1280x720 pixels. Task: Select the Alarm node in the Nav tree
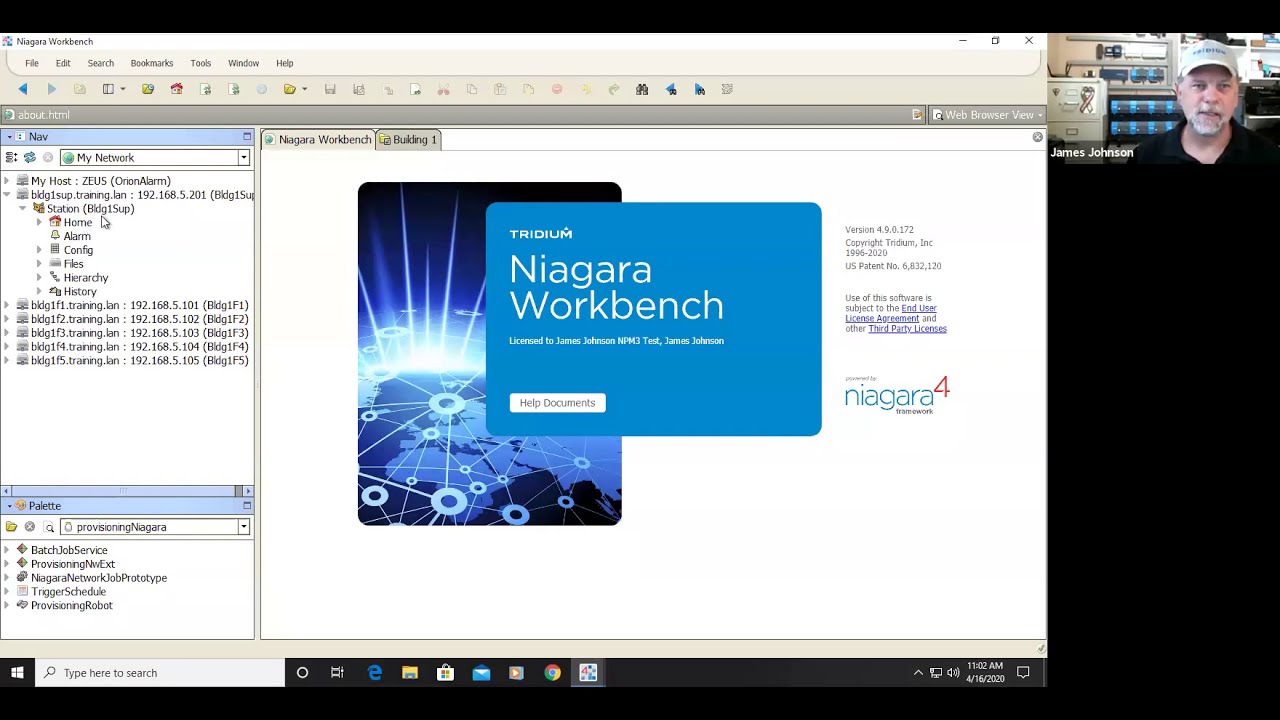click(x=77, y=236)
